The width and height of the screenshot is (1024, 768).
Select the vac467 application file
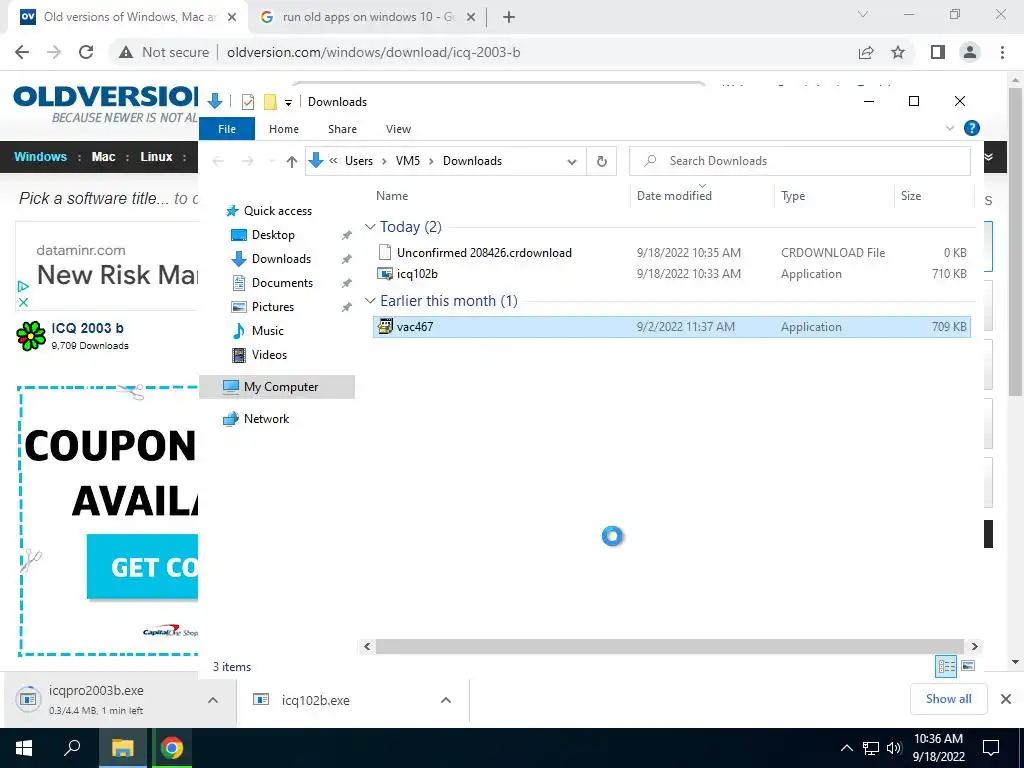672,327
